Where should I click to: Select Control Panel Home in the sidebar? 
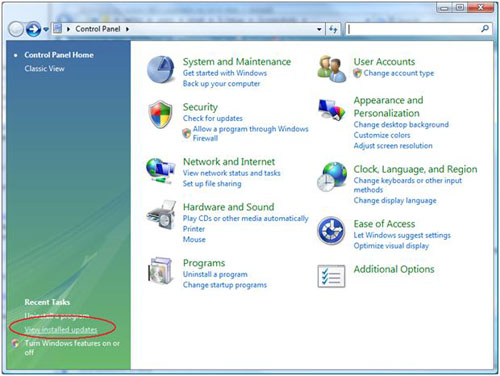pos(59,55)
